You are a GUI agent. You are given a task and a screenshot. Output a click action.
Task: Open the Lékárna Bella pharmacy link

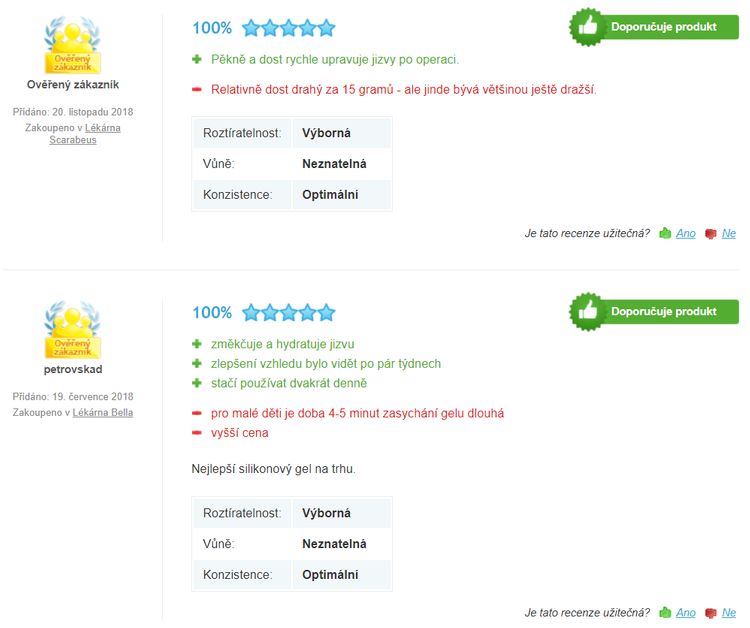click(x=103, y=412)
